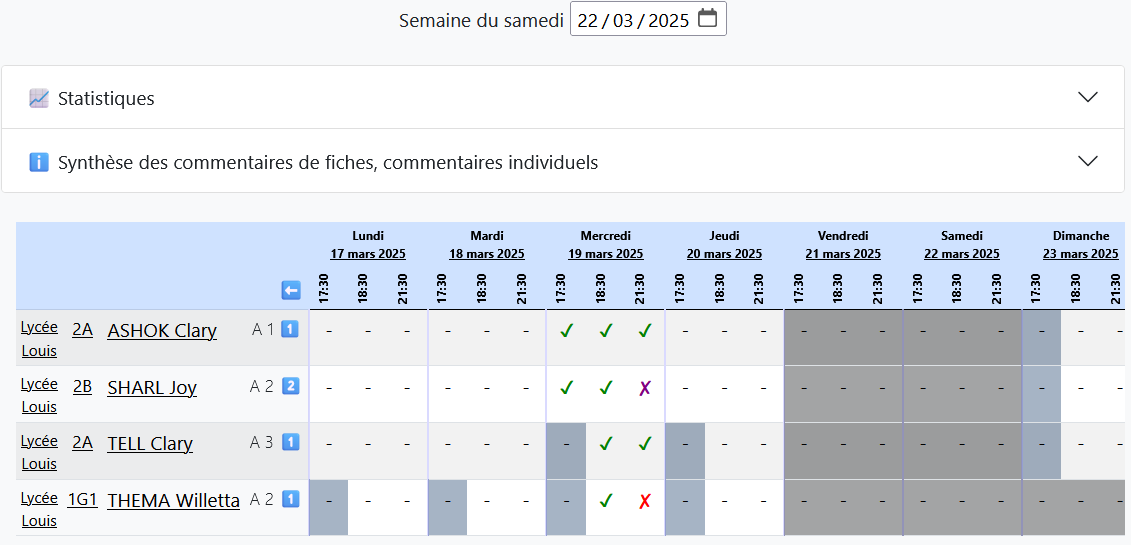Click the blue badge next to ASHOK Clary
This screenshot has height=545, width=1131.
point(290,329)
